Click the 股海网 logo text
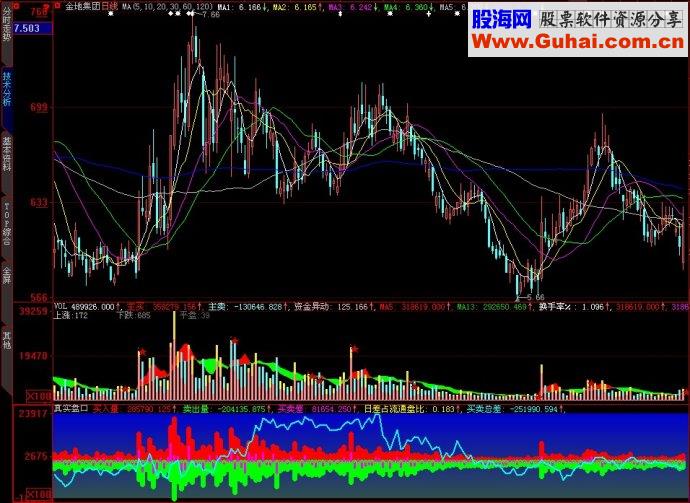The width and height of the screenshot is (690, 503). [502, 19]
